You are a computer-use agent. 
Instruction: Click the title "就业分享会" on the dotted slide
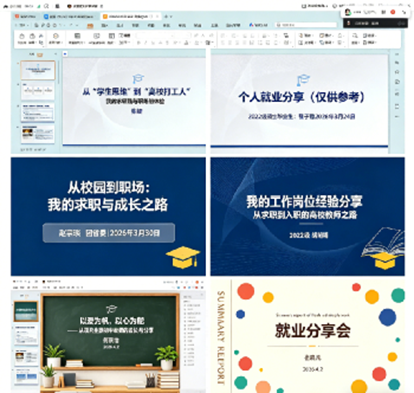pos(312,330)
